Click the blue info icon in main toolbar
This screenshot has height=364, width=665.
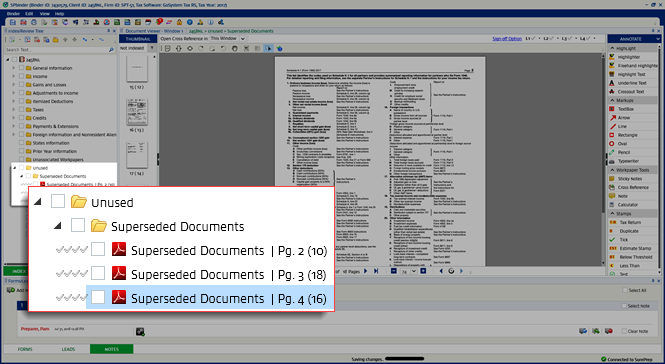(211, 22)
